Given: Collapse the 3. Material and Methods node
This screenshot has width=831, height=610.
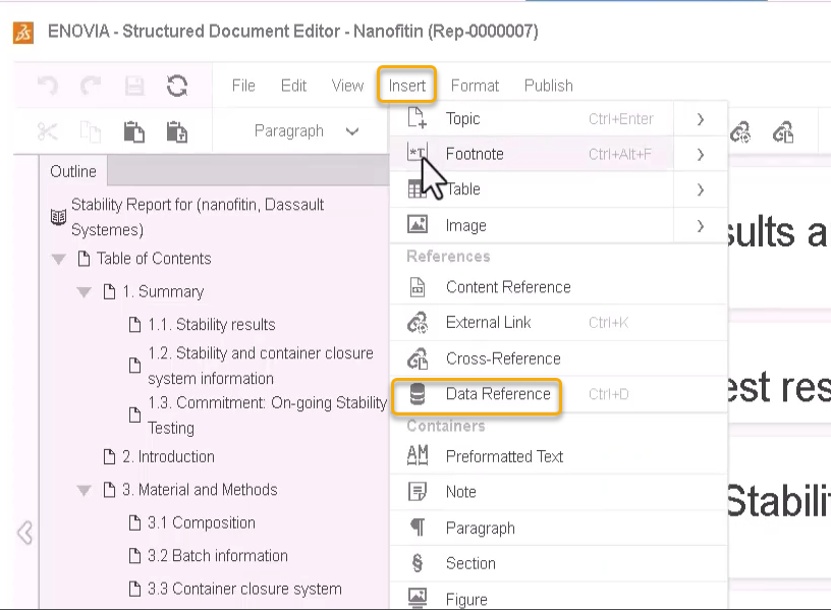Looking at the screenshot, I should point(85,490).
